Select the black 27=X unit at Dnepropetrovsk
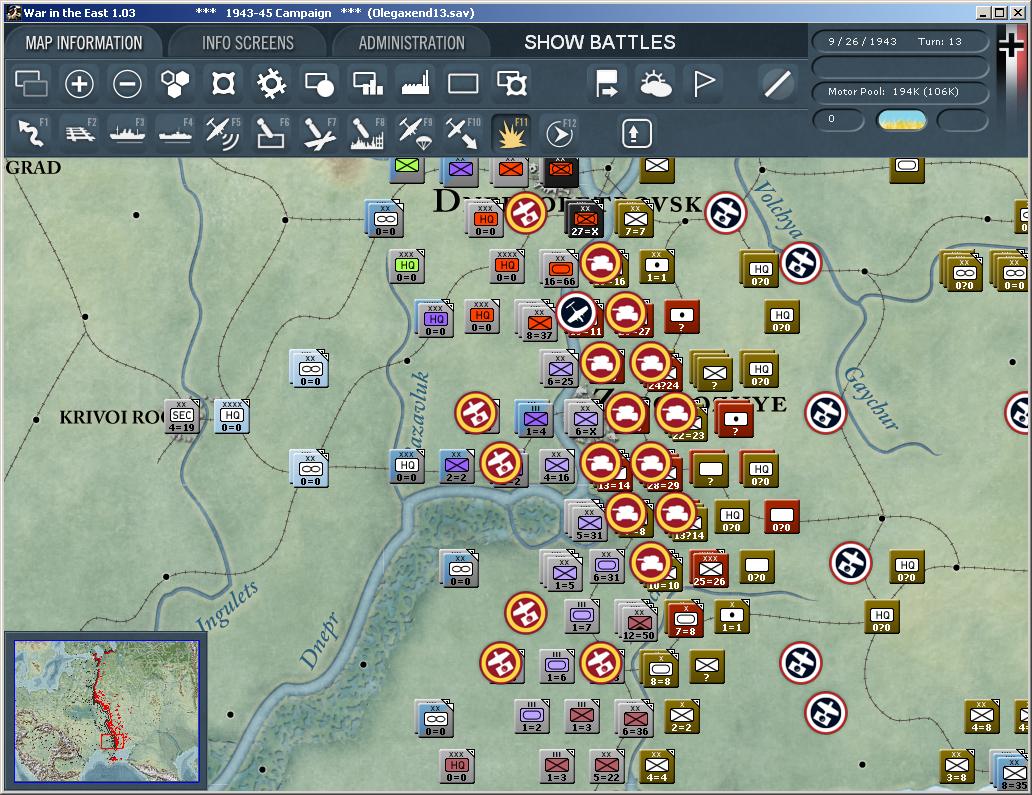Screen dimensions: 1032x795 coord(585,220)
